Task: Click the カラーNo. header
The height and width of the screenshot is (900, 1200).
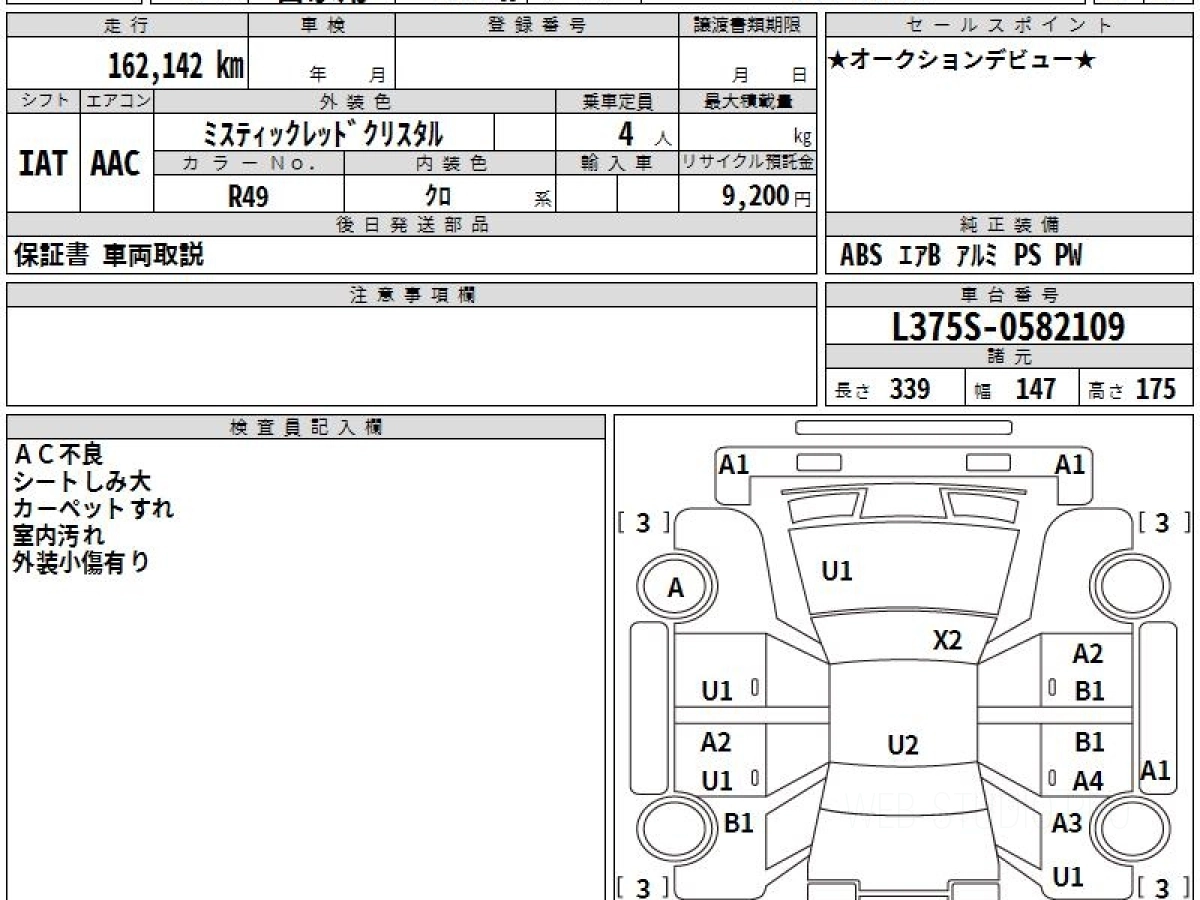Action: (x=249, y=163)
